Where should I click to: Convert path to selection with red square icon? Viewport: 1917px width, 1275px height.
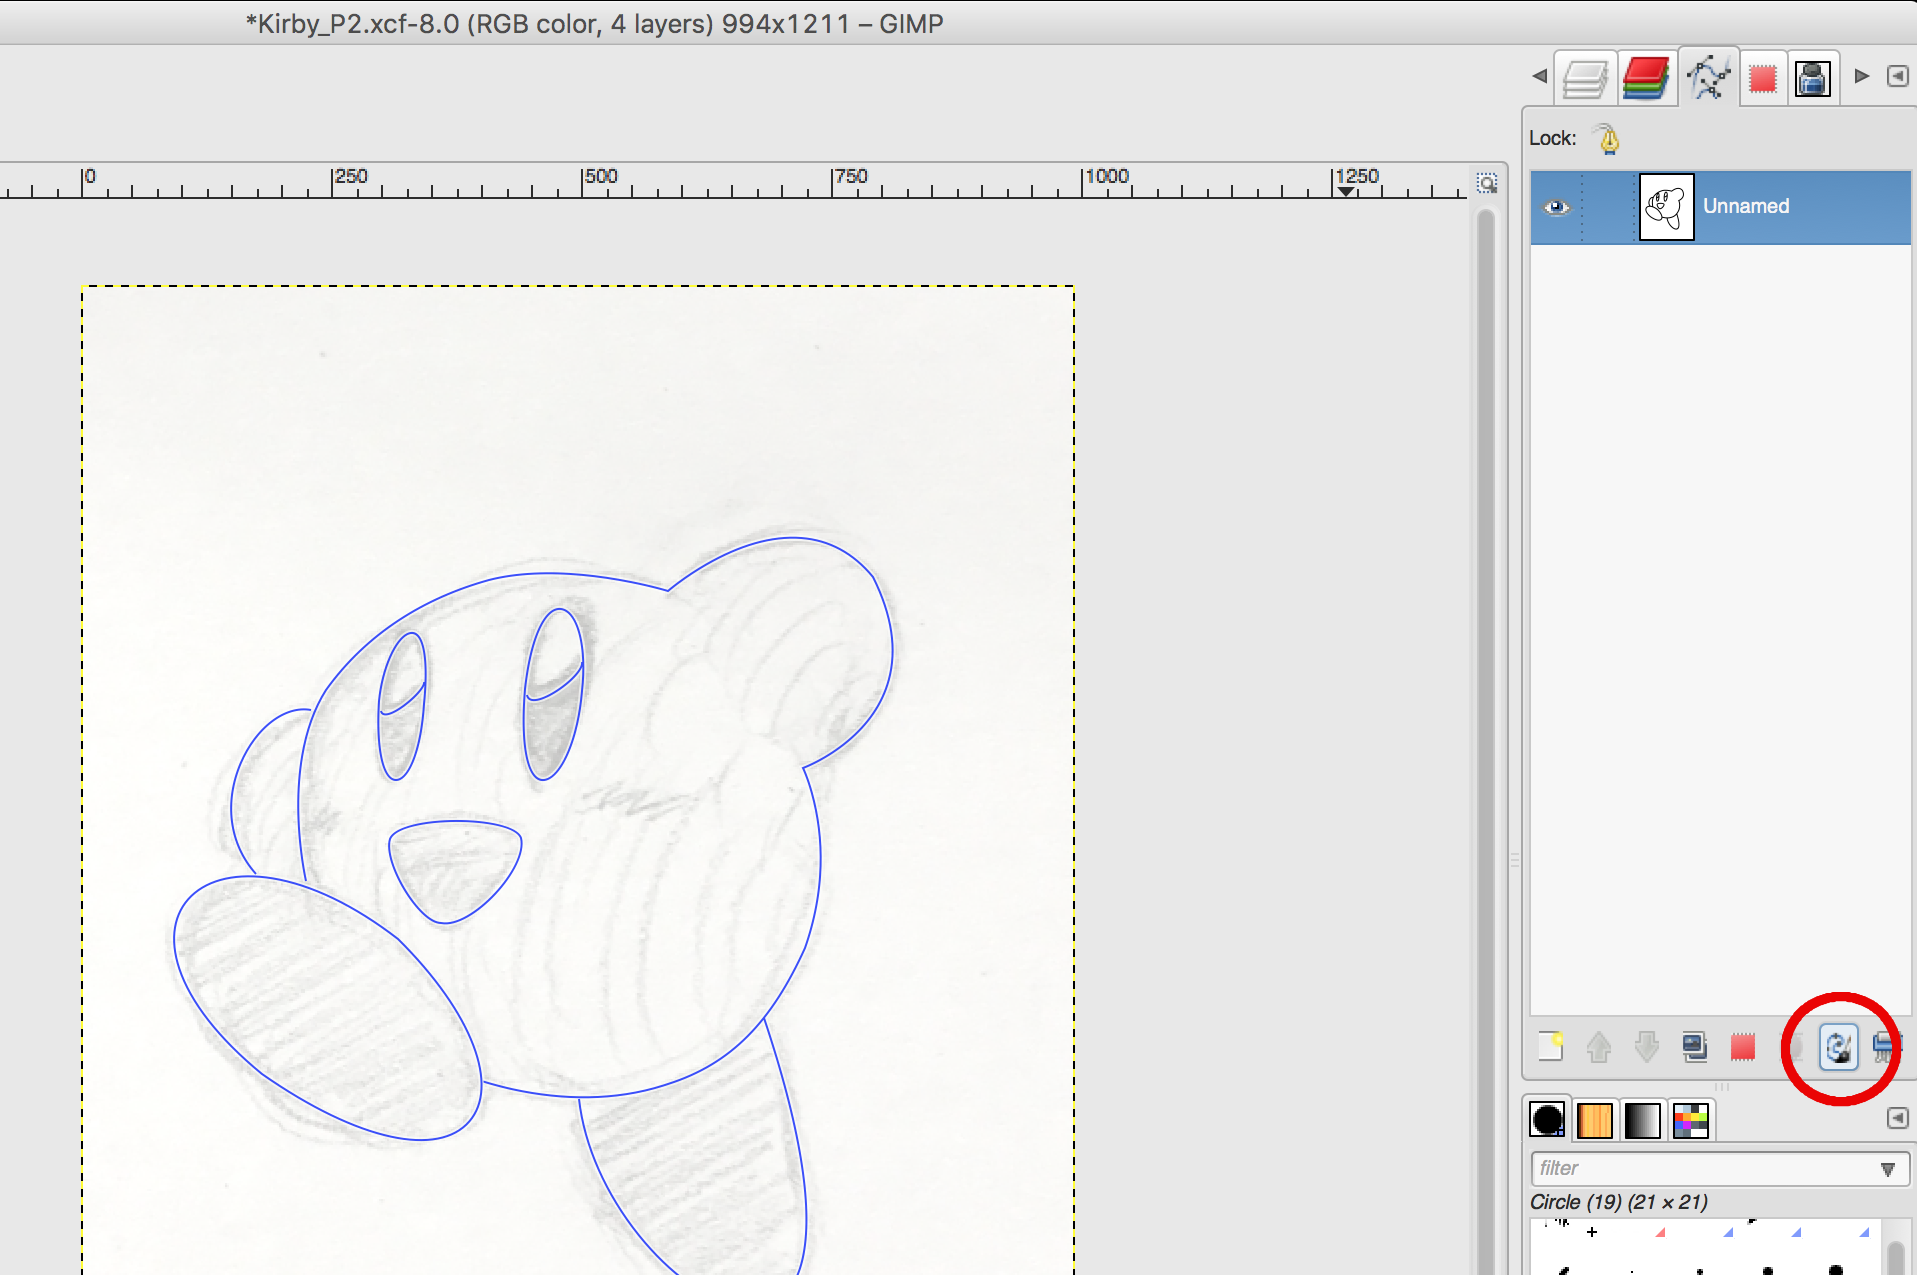tap(1743, 1046)
